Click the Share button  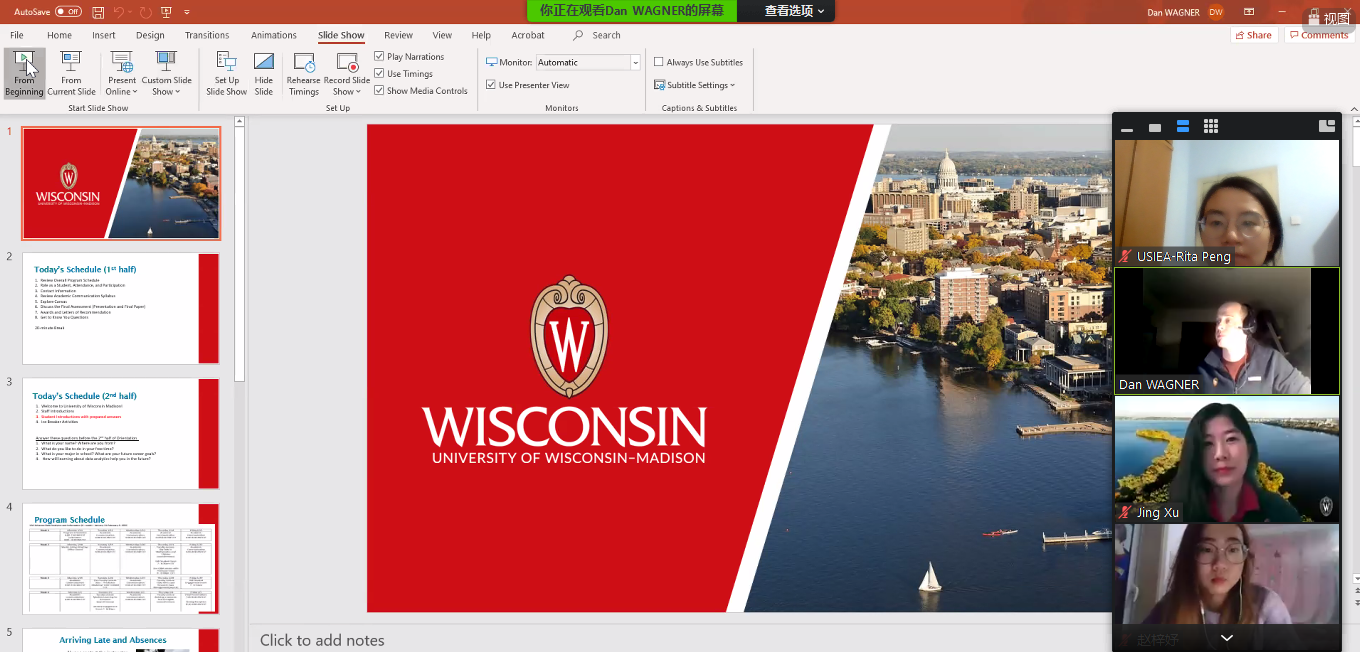1253,35
